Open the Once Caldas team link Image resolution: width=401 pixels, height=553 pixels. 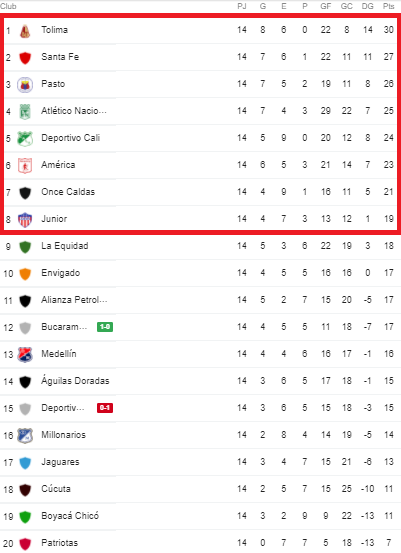(68, 192)
